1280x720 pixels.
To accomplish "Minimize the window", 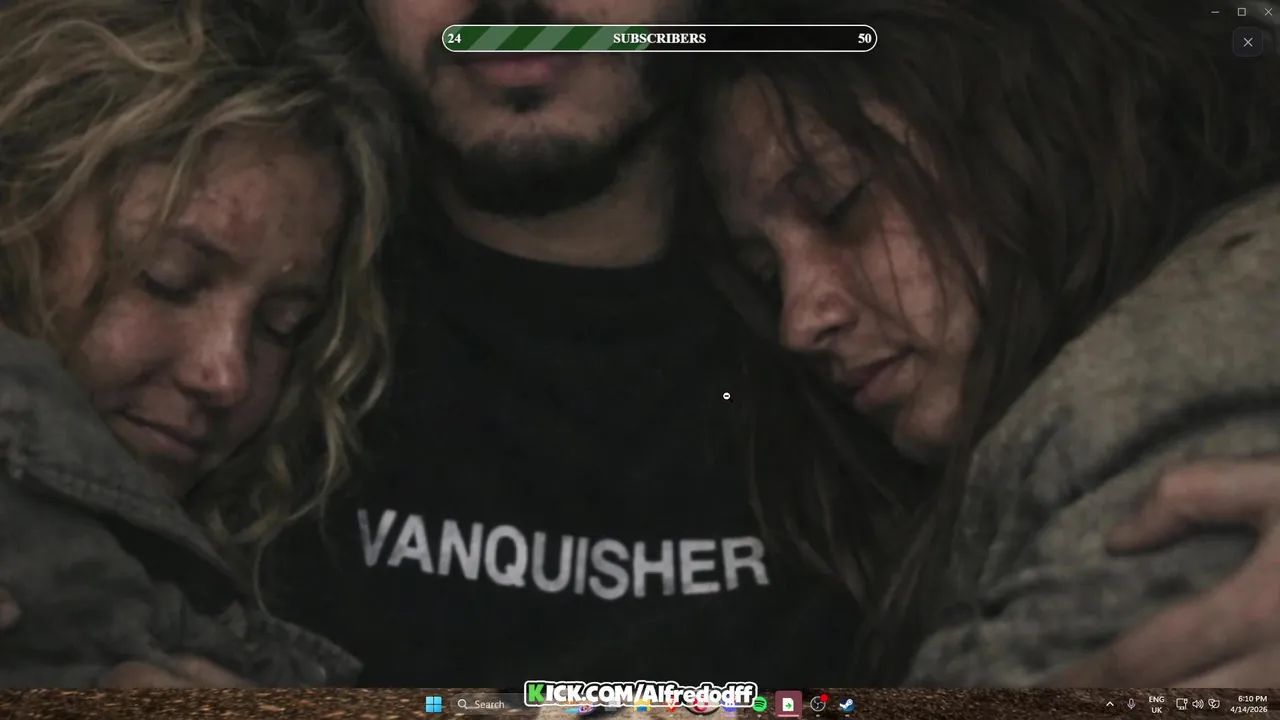I will pos(1215,12).
